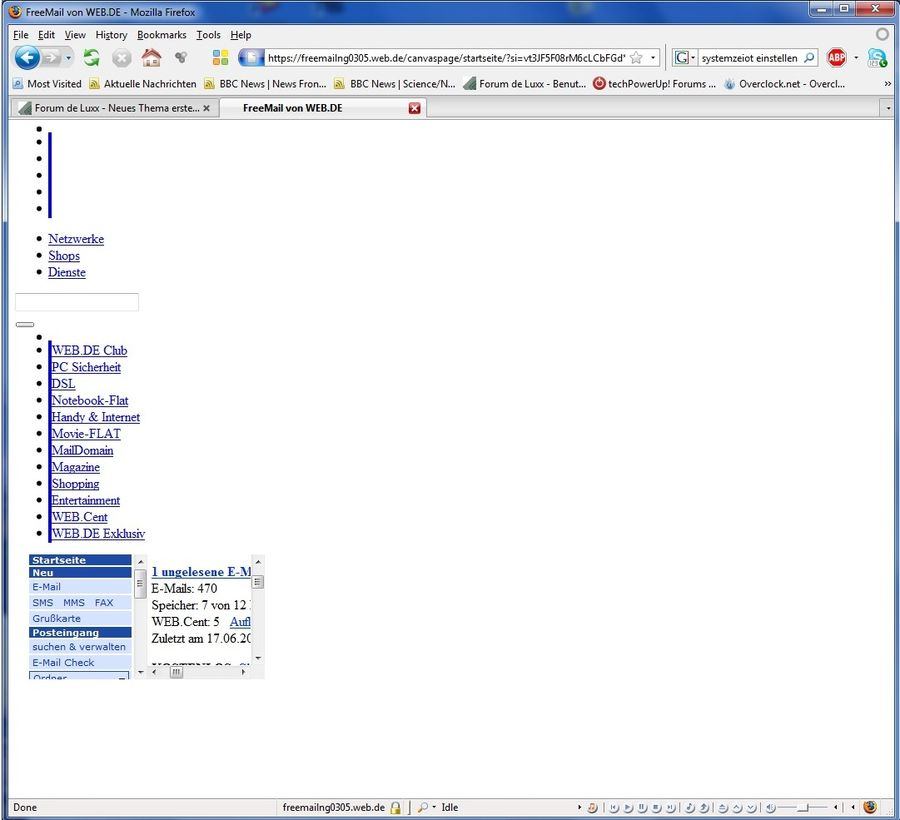The width and height of the screenshot is (900, 820).
Task: Open BBC News | Science/N... bookmark
Action: point(395,84)
